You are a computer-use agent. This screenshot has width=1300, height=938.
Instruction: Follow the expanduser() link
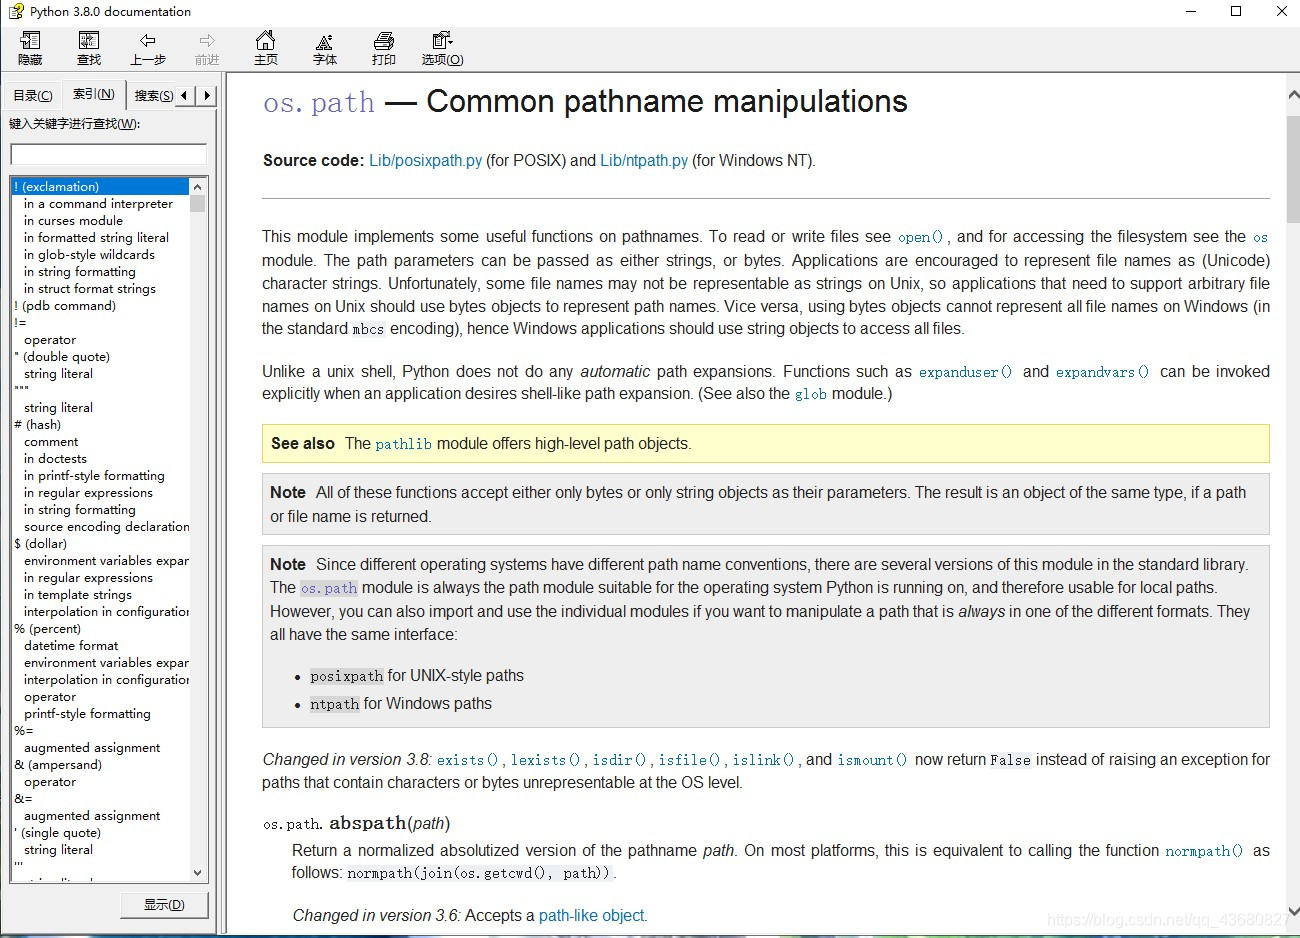point(965,372)
